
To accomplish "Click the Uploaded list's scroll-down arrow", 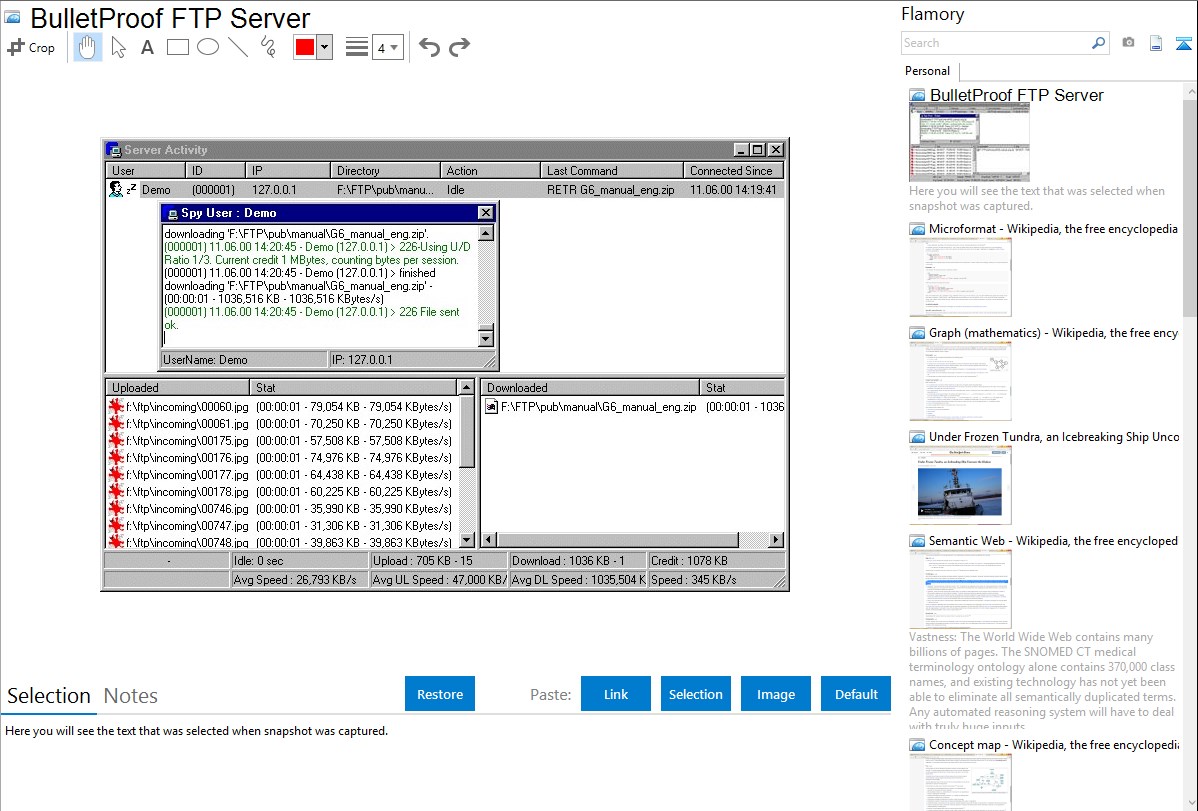I will pyautogui.click(x=467, y=540).
